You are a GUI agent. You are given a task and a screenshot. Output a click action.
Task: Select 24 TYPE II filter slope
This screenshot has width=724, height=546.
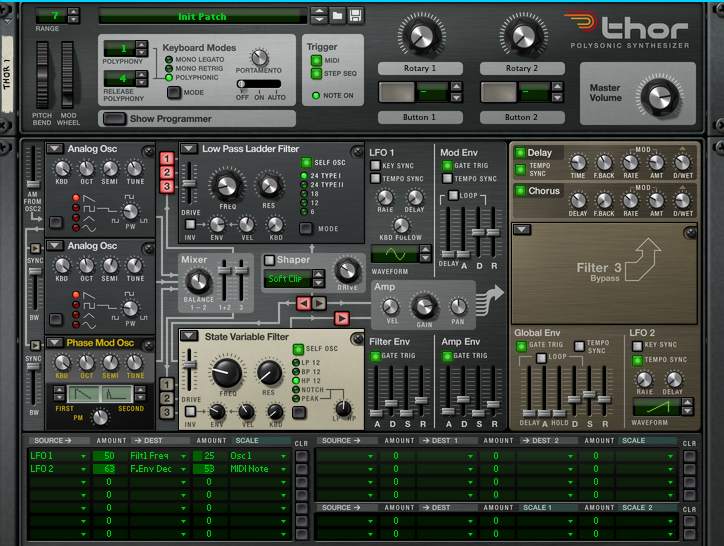304,185
